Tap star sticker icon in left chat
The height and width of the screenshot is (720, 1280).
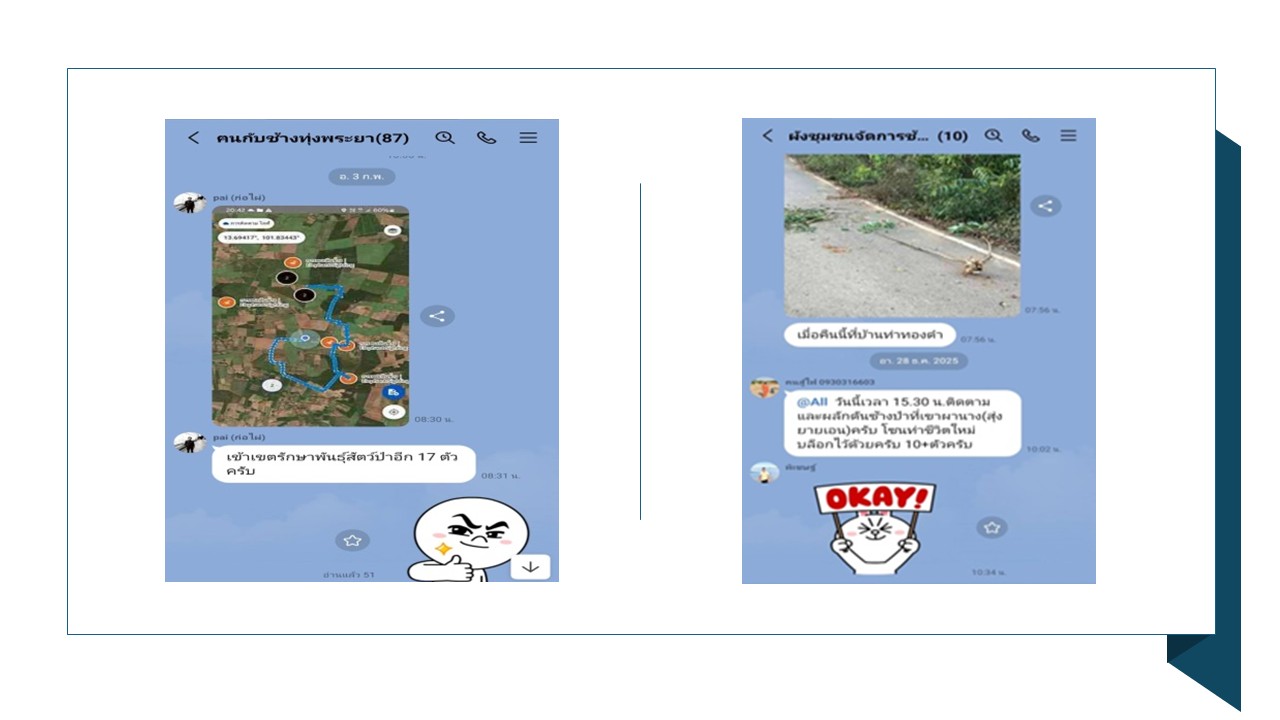tap(352, 540)
